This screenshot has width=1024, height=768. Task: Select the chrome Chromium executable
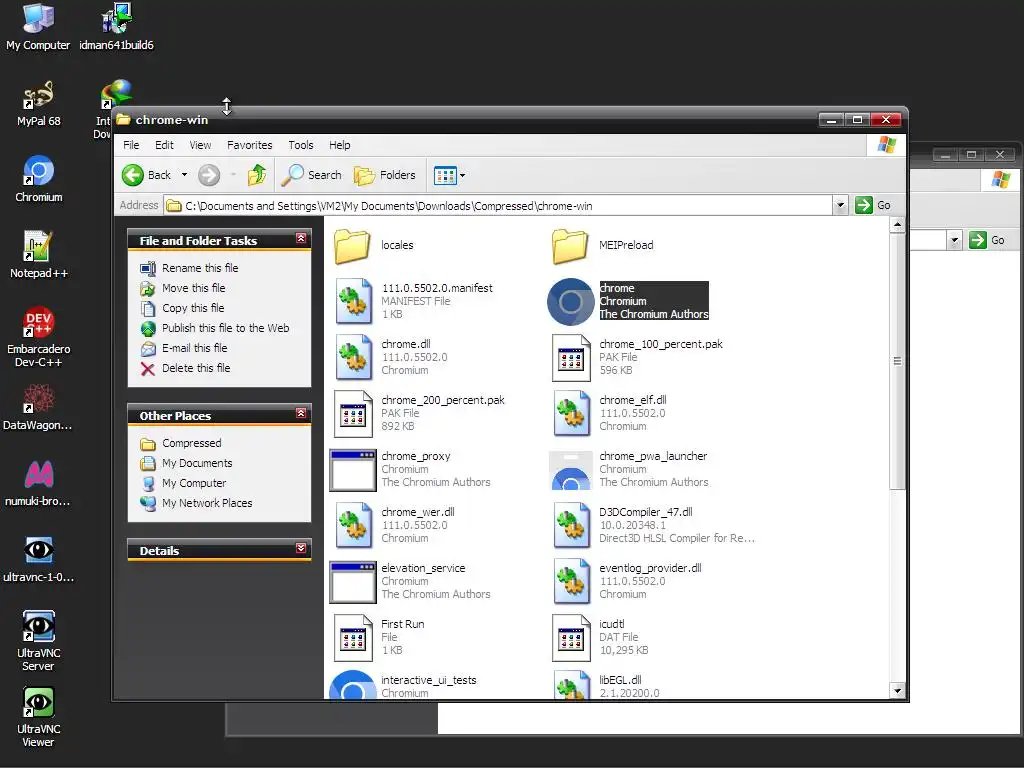(x=628, y=301)
